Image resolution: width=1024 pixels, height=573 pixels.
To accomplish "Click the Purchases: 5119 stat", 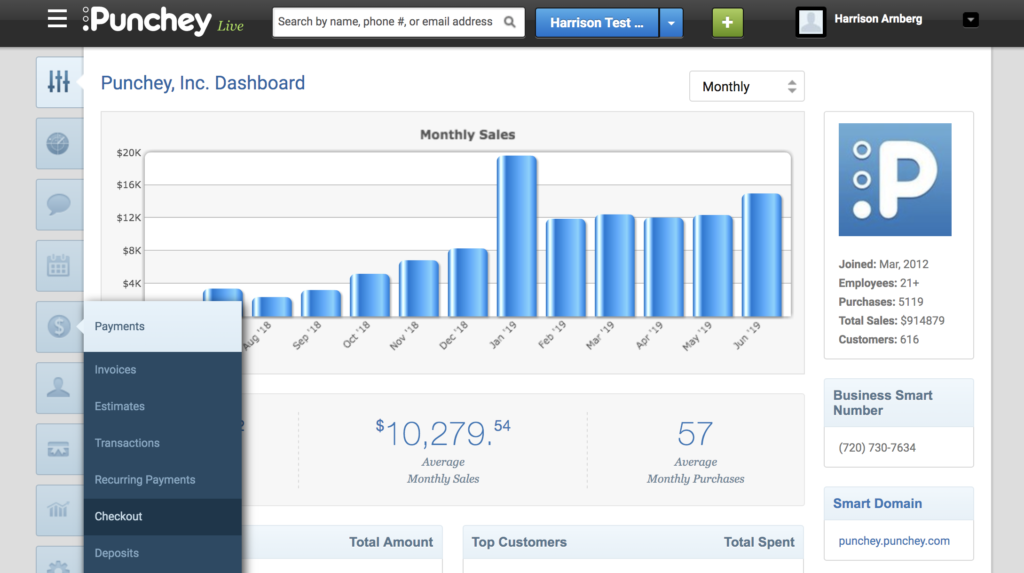I will pos(881,302).
